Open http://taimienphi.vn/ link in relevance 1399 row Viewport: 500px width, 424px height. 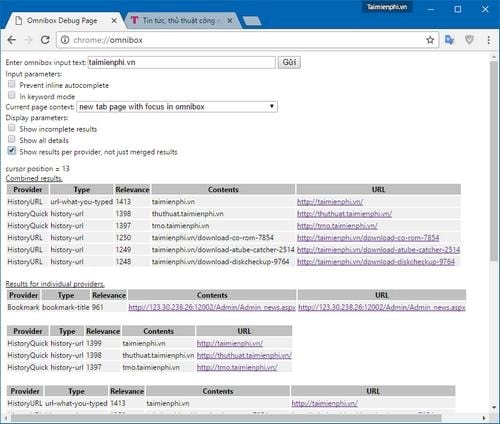click(230, 343)
